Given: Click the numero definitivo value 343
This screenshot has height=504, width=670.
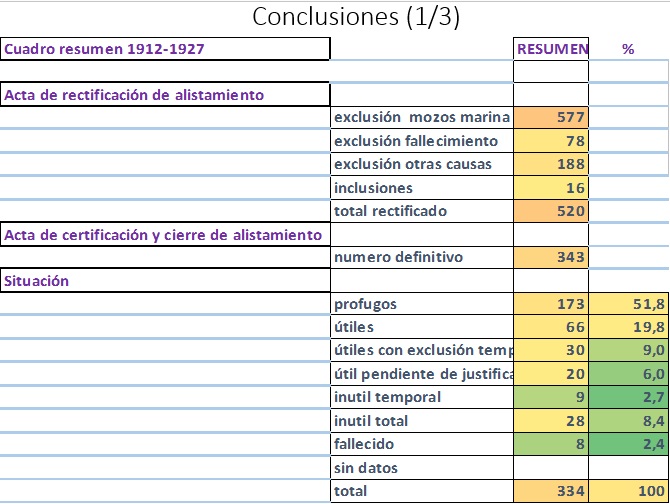Looking at the screenshot, I should (551, 258).
